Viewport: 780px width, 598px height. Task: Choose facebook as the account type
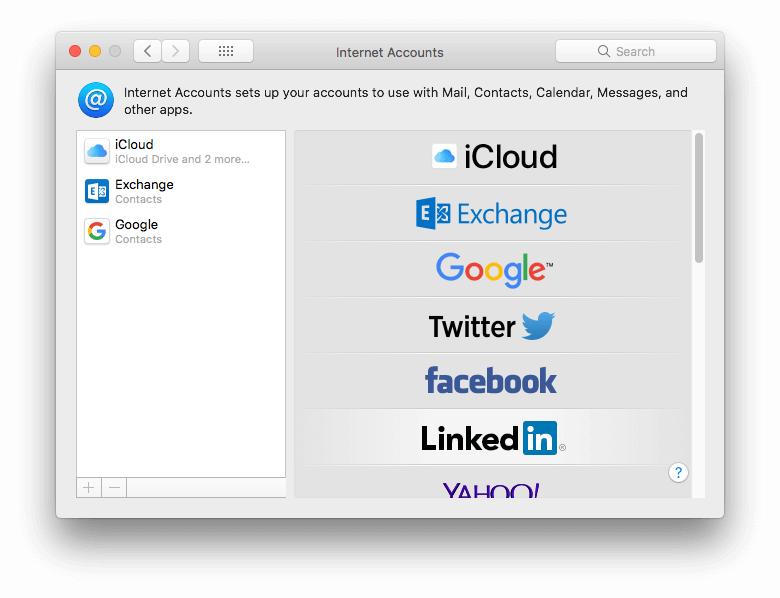click(x=493, y=381)
